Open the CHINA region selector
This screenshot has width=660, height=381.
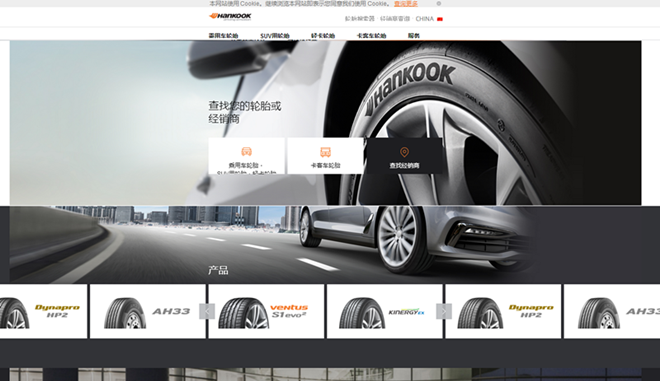424,19
